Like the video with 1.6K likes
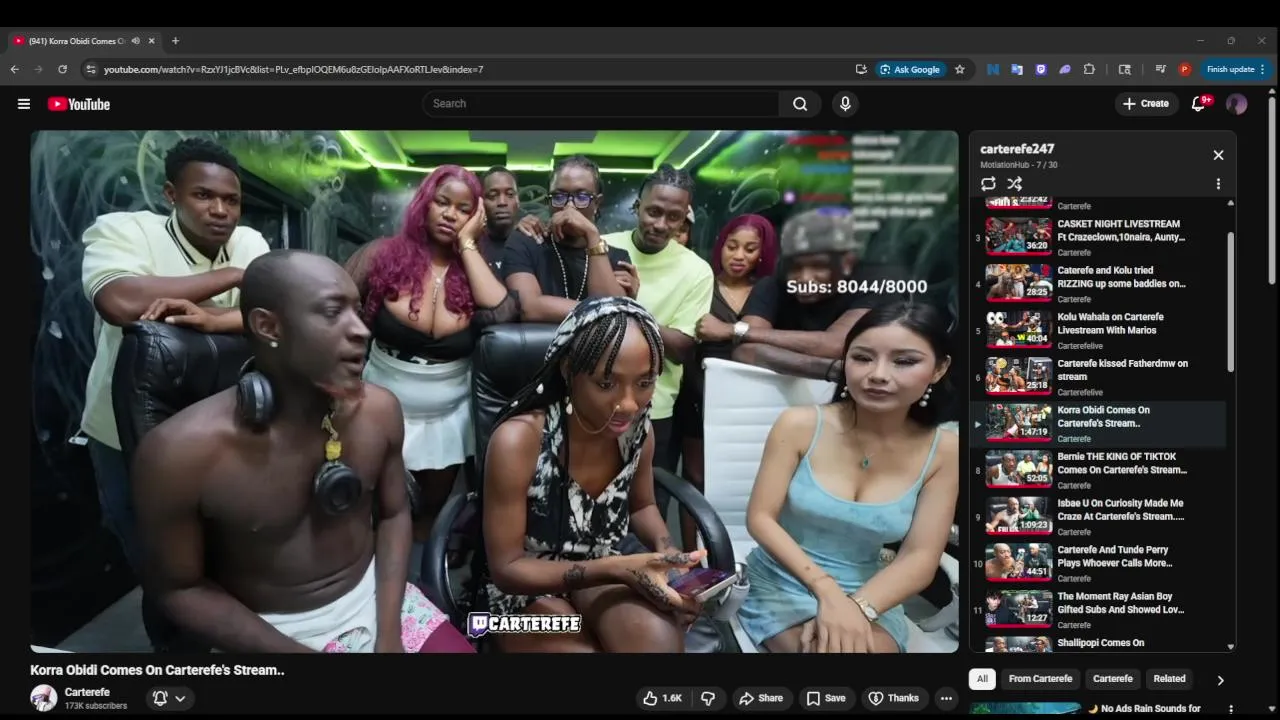Viewport: 1280px width, 720px height. [x=661, y=698]
